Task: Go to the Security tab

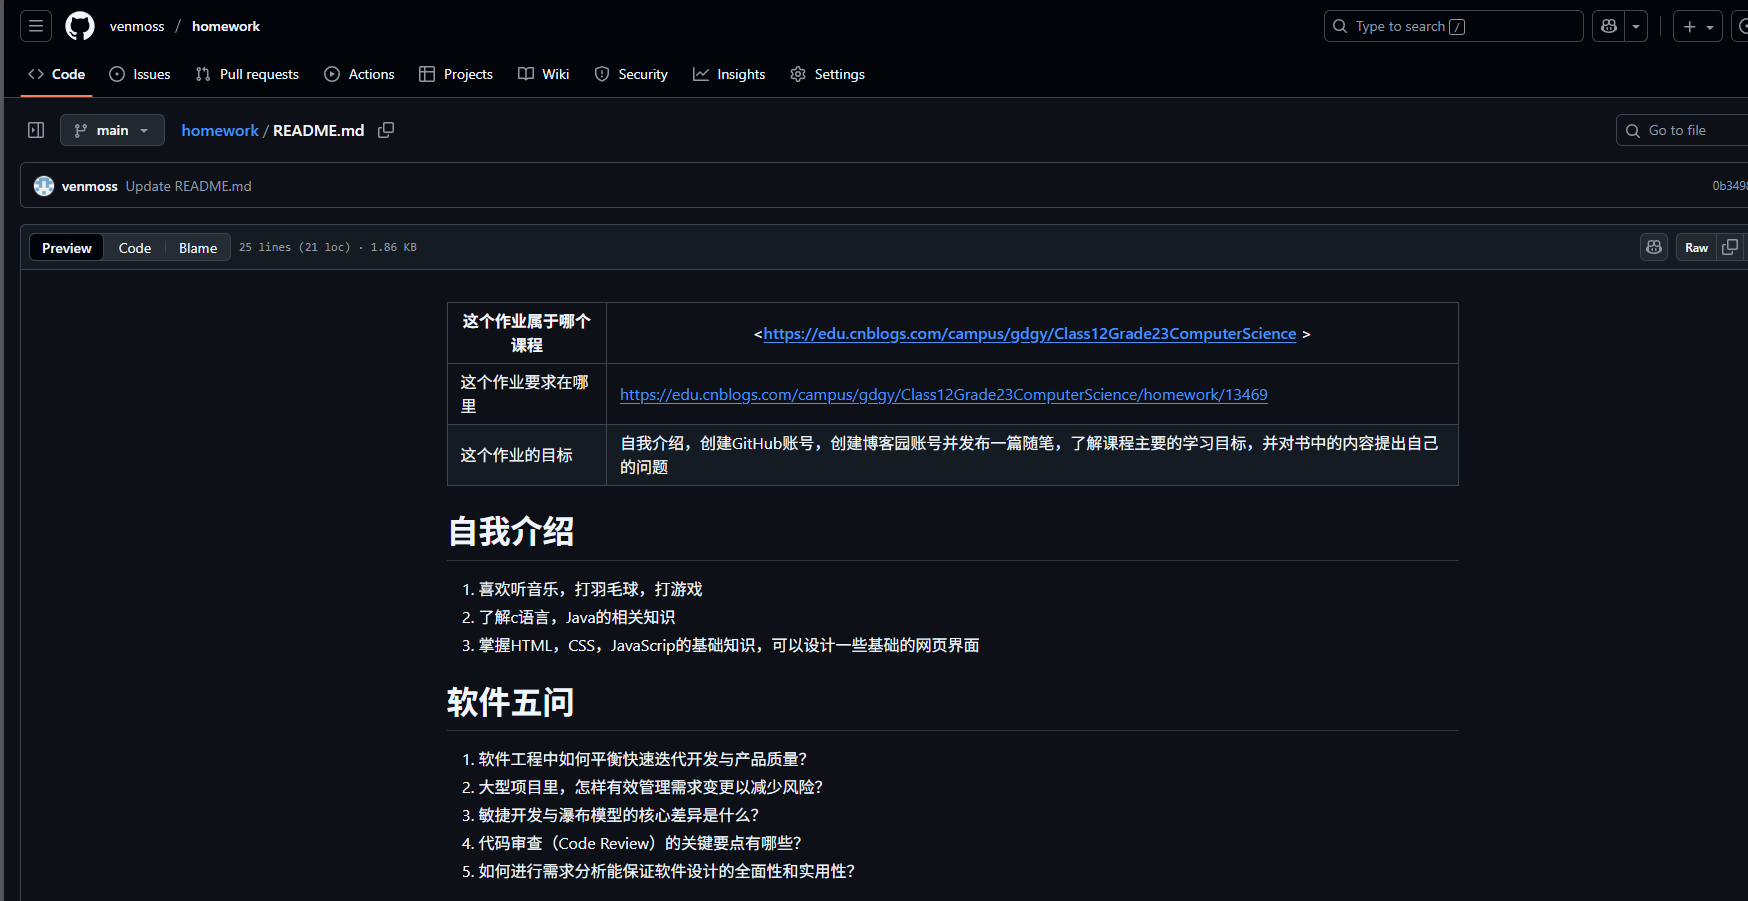Action: tap(631, 74)
